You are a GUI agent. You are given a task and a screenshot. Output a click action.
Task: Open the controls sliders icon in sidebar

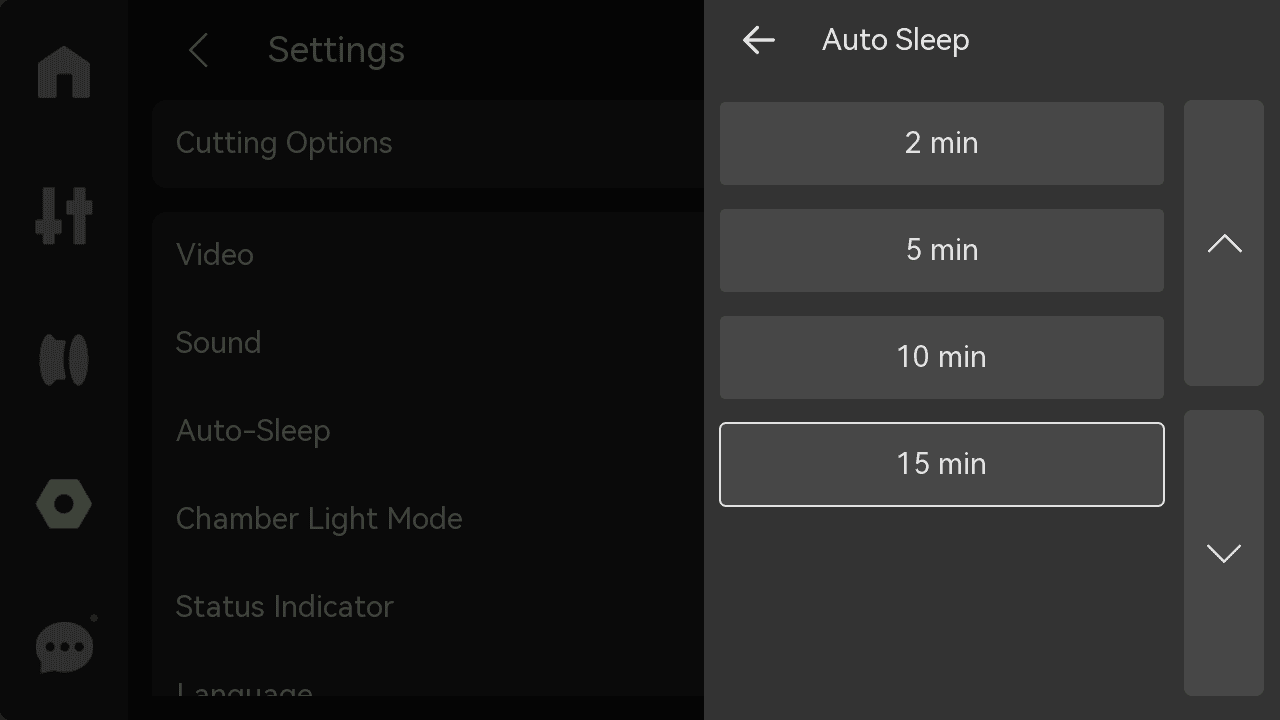(64, 215)
